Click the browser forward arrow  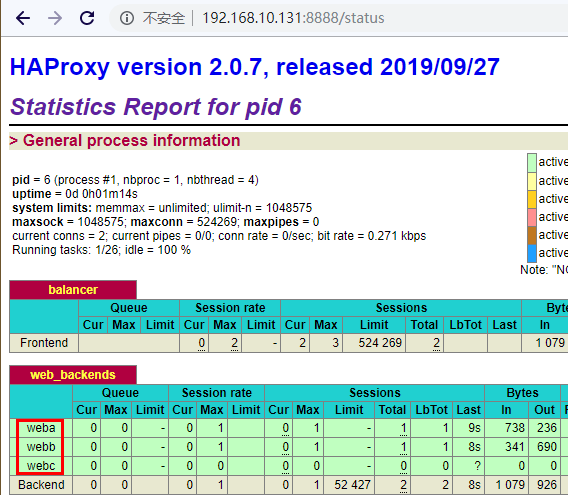[55, 18]
